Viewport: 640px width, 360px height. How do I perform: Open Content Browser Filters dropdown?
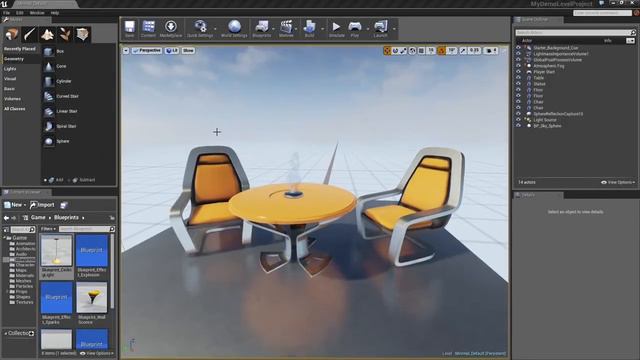tap(49, 229)
